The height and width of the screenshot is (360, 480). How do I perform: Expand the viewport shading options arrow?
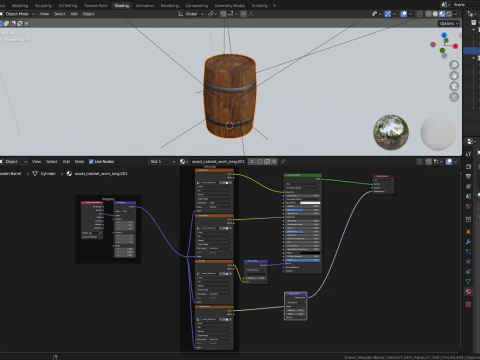coord(456,14)
